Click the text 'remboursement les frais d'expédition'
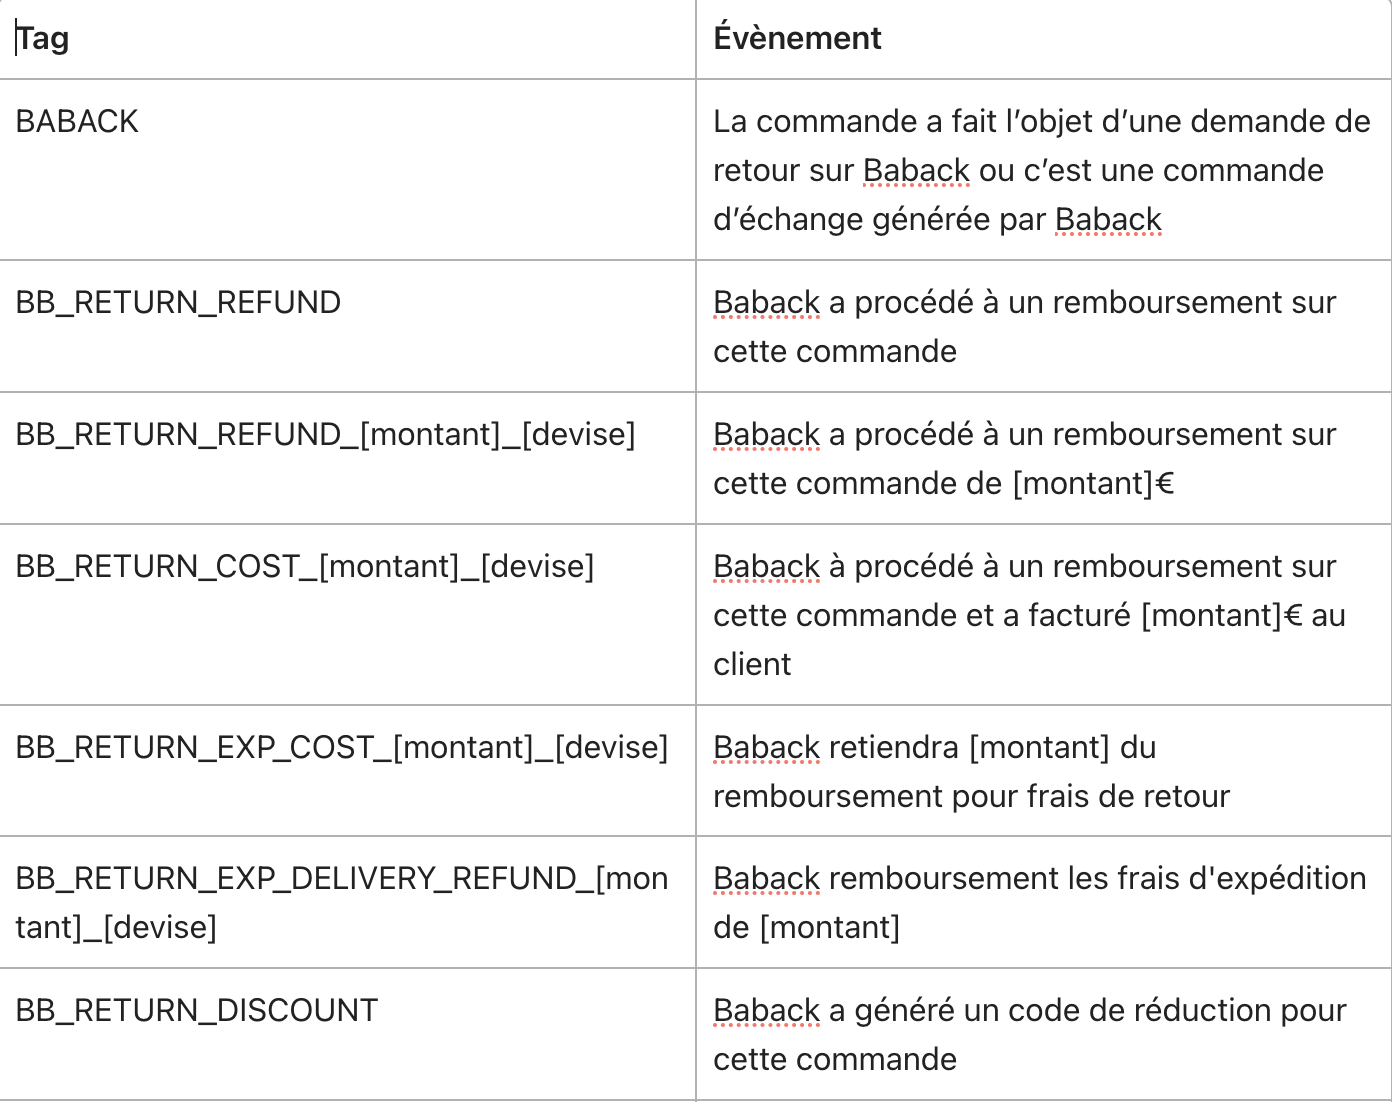 click(x=1097, y=879)
